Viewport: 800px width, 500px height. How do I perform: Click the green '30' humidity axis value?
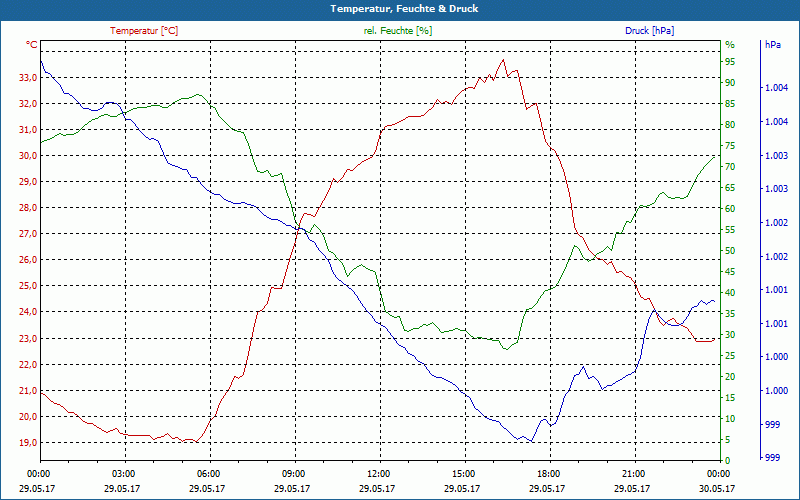coord(731,335)
